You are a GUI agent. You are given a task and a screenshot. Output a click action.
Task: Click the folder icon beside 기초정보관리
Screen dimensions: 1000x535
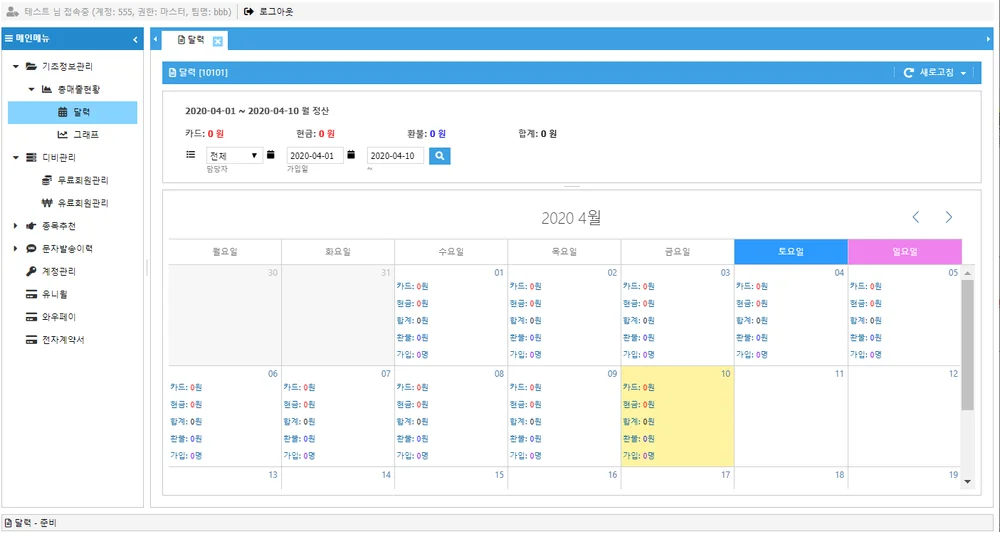point(31,66)
